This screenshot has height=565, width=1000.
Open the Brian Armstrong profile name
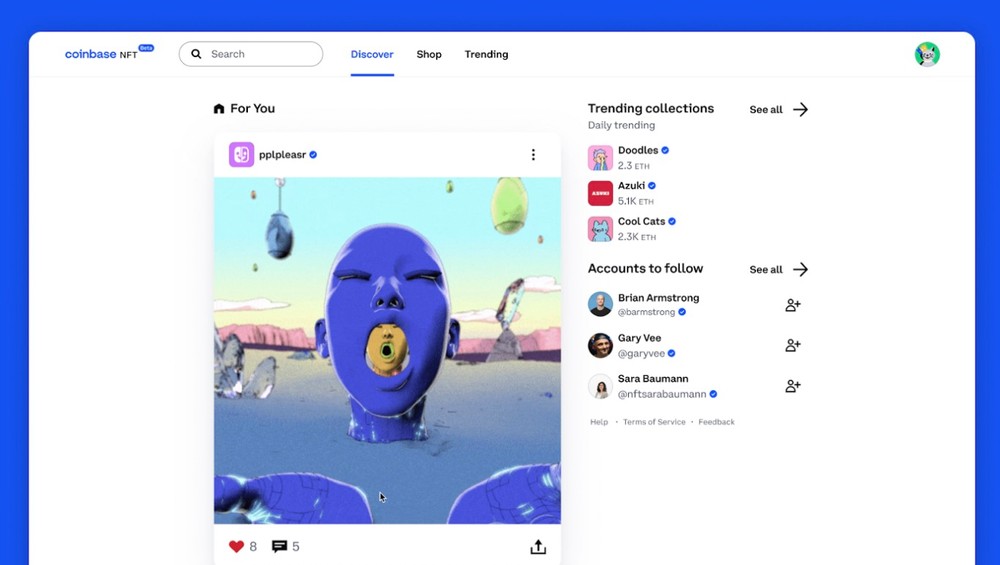658,298
